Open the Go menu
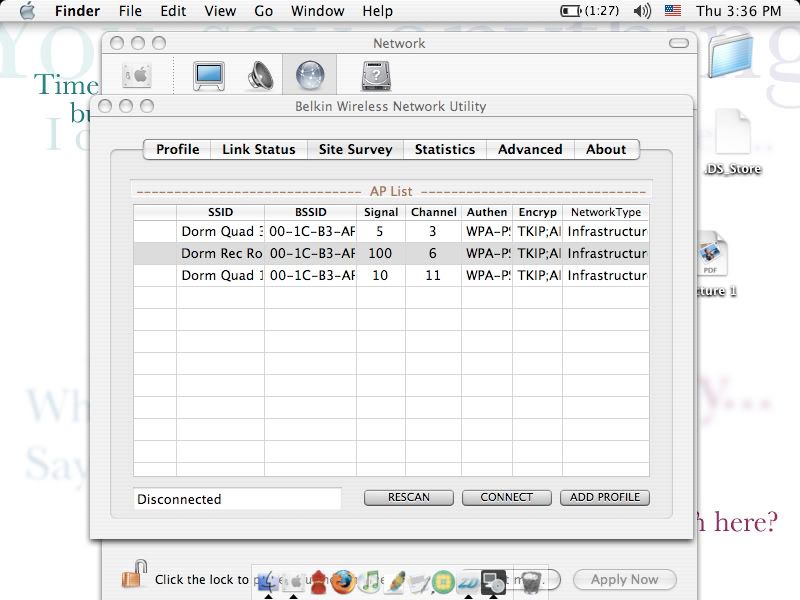 tap(263, 11)
